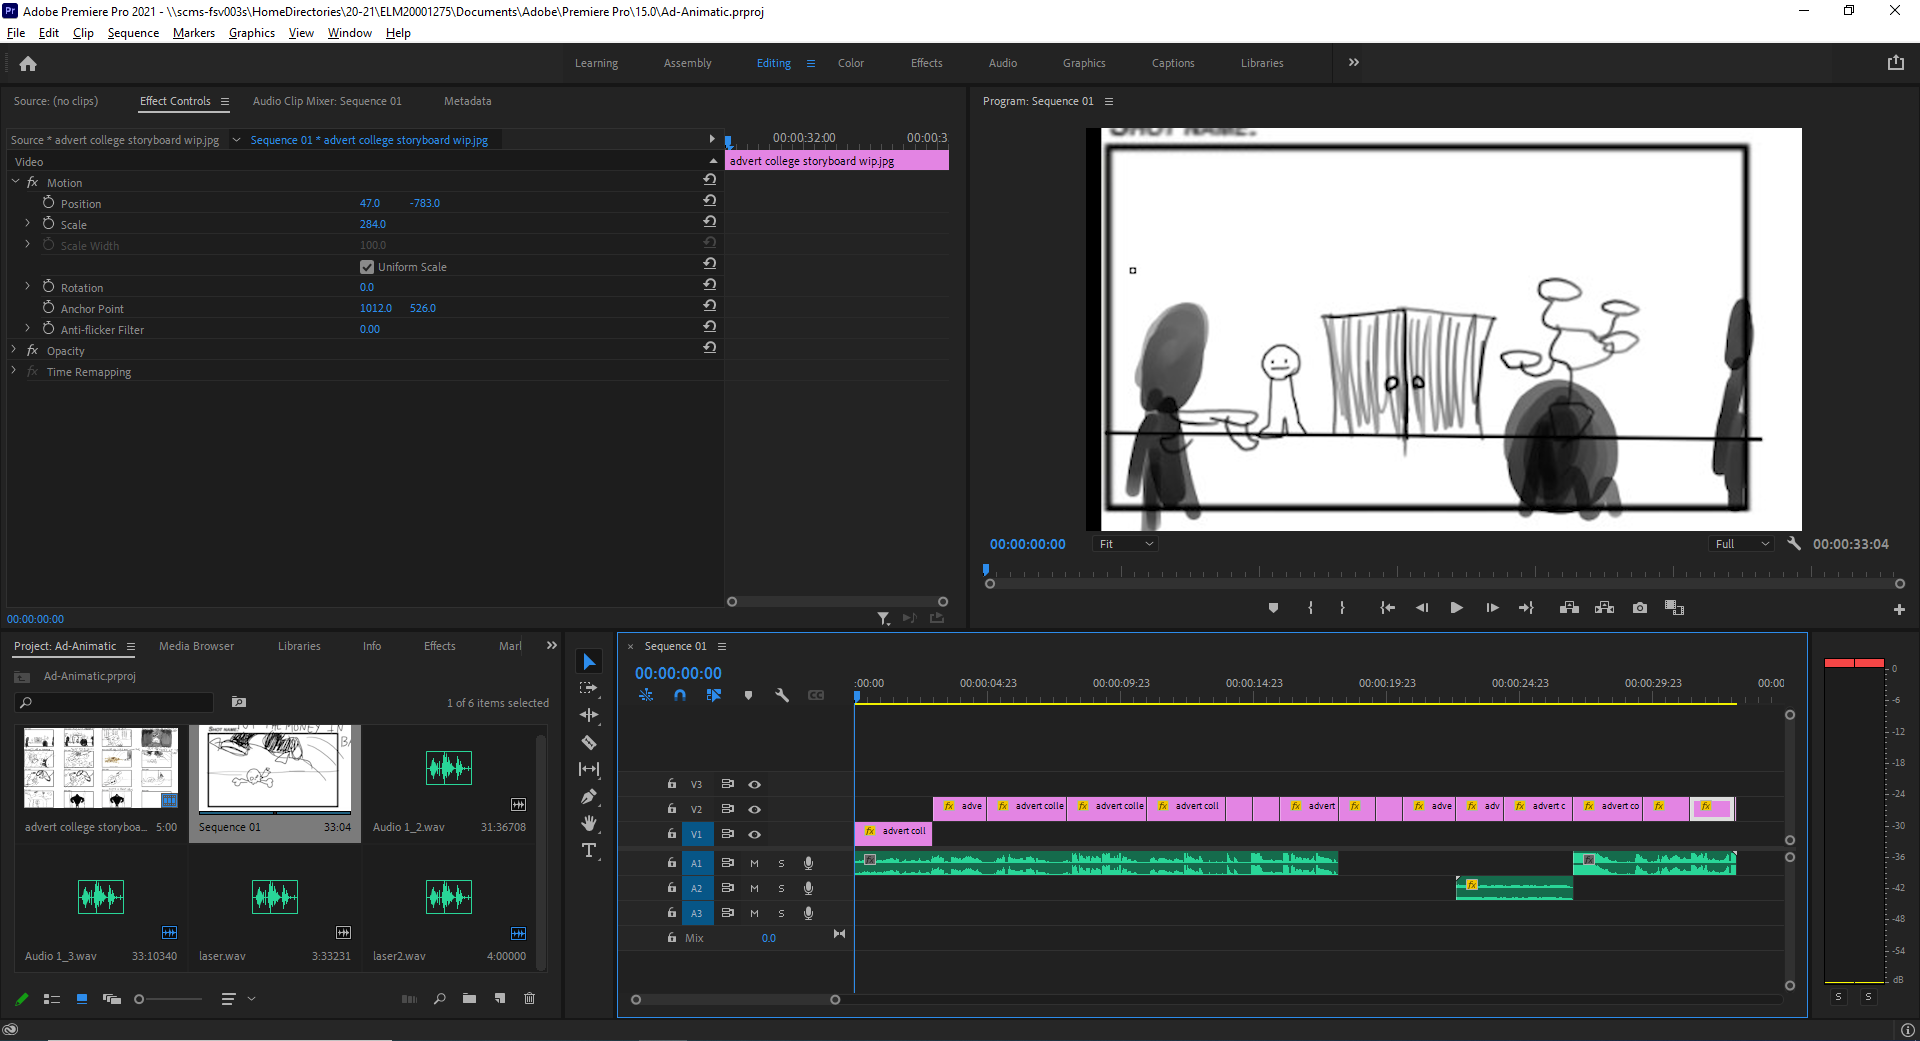Screen dimensions: 1920x1041
Task: Uncheck the Uniform Scale checkbox
Action: (367, 267)
